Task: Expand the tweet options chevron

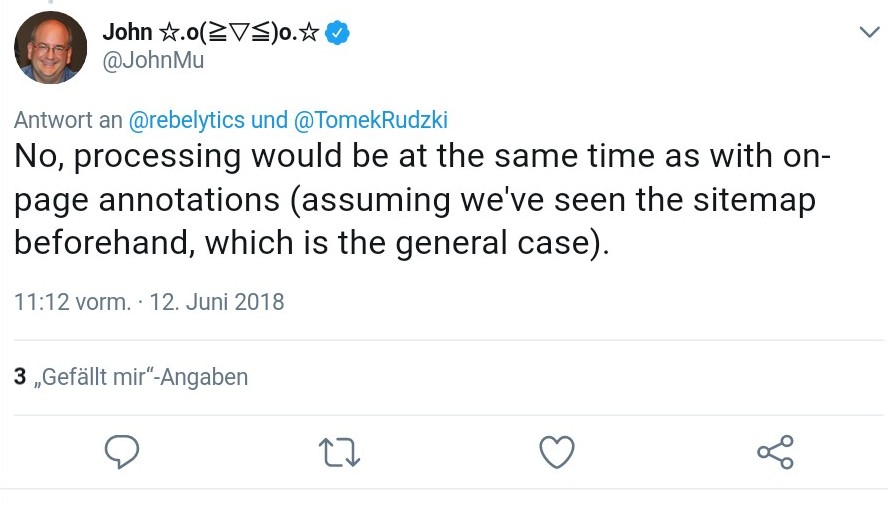Action: pyautogui.click(x=869, y=33)
